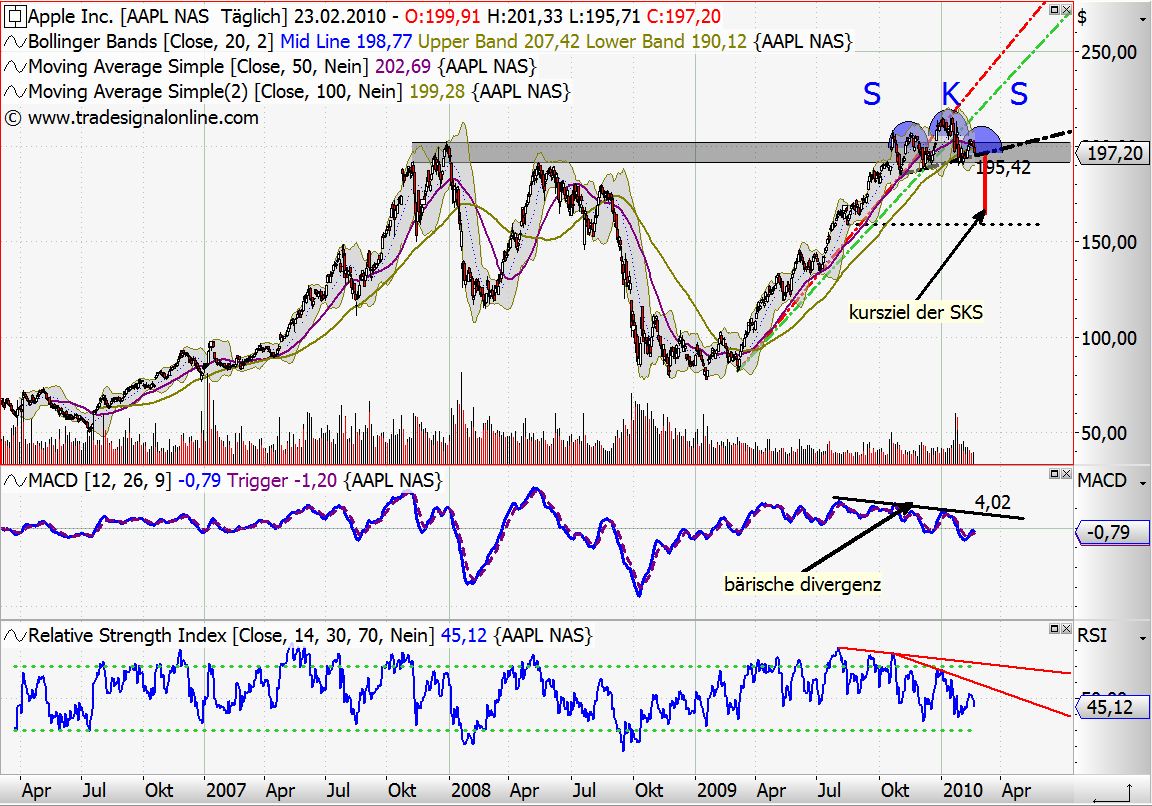
Task: Click the MACD indicator squiggle icon
Action: (x=14, y=480)
